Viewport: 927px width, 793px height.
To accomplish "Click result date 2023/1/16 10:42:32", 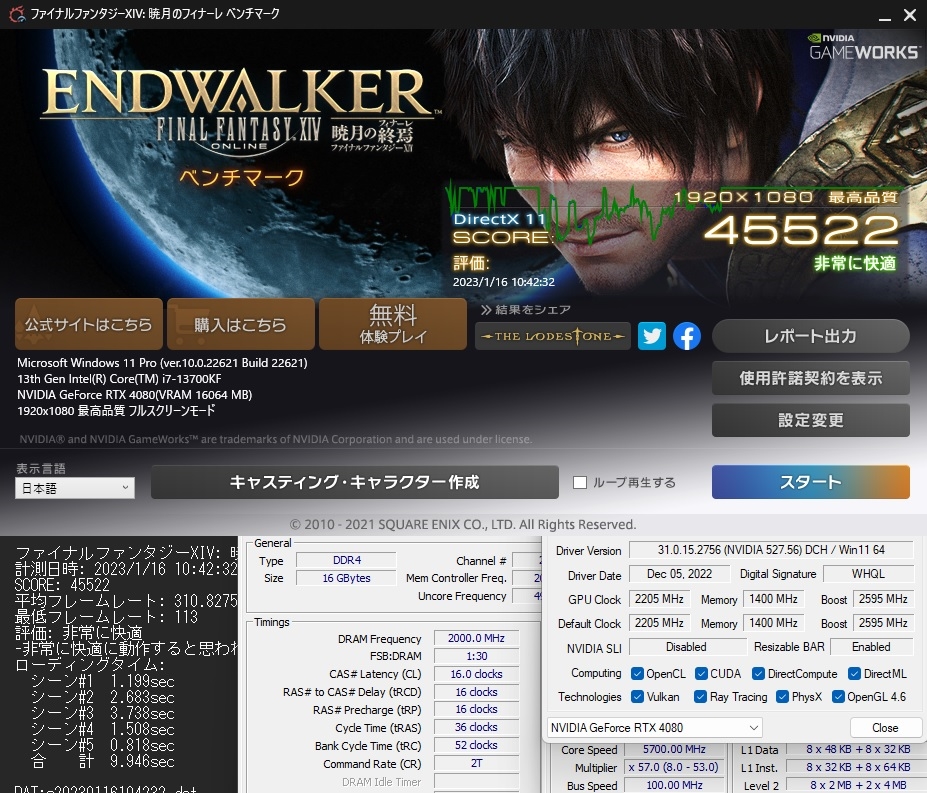I will click(x=504, y=282).
